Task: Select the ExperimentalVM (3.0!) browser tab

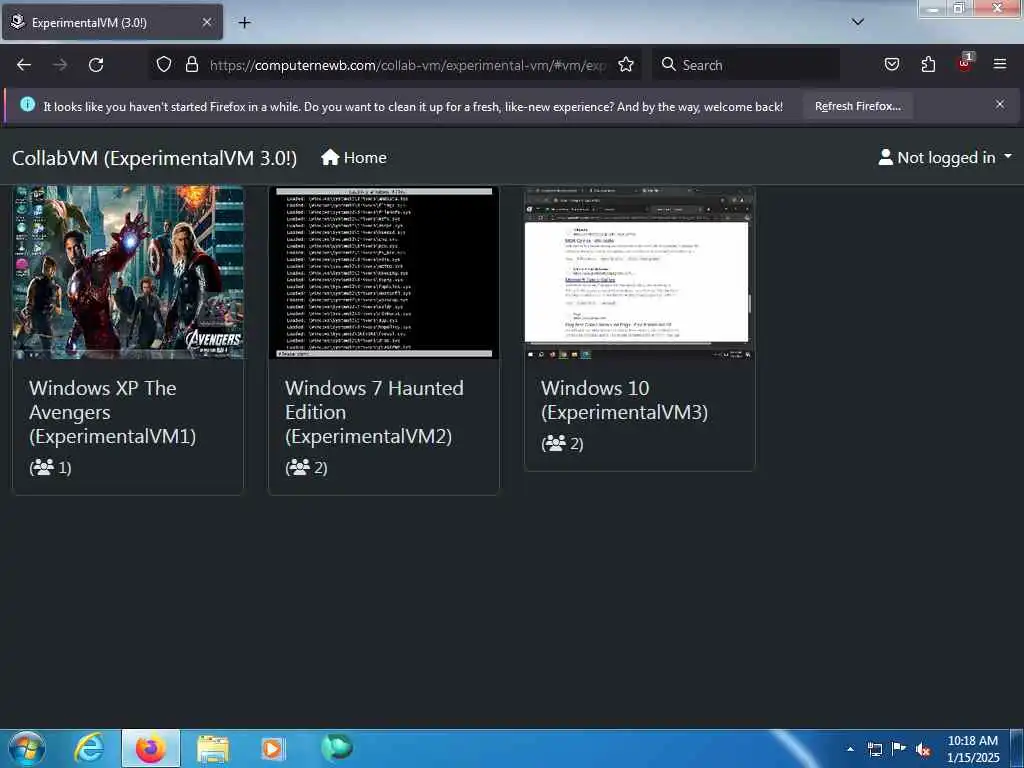Action: click(x=112, y=22)
